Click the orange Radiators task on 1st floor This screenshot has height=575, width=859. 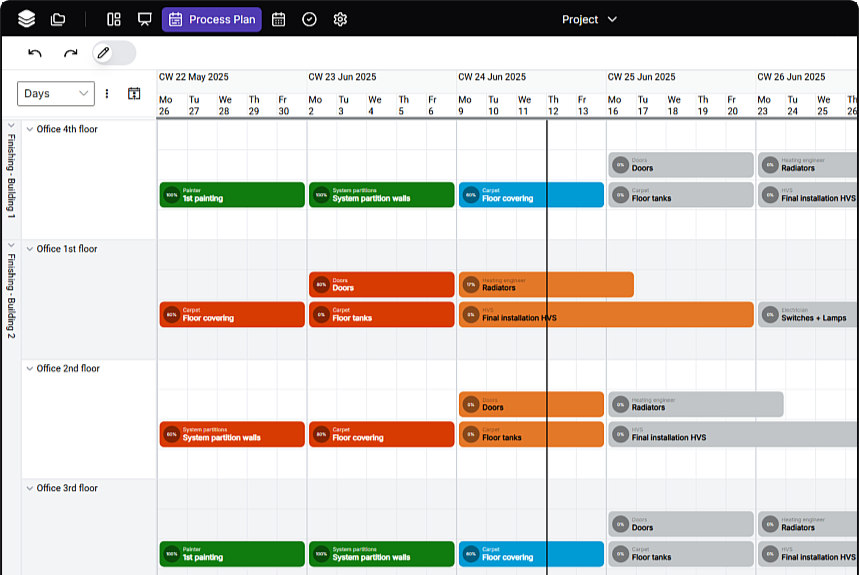(546, 285)
